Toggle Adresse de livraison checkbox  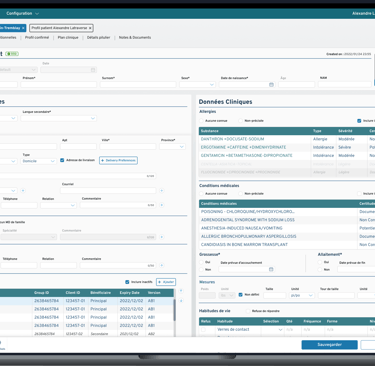coord(62,160)
